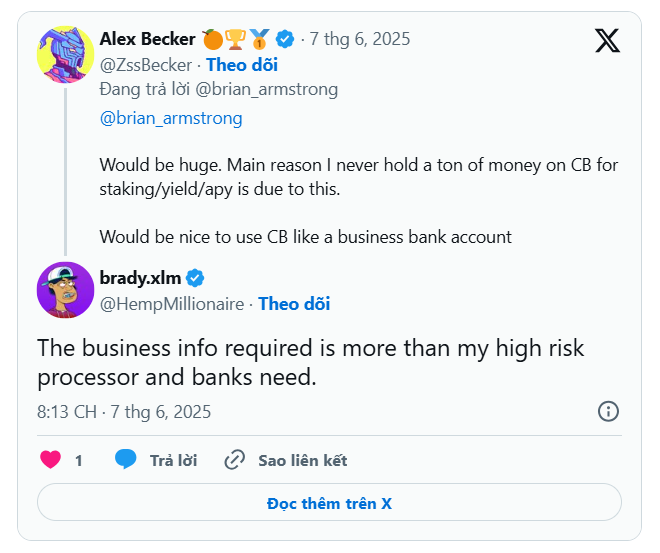The image size is (660, 553).
Task: Click the blue @brian_armstrong mention
Action: (x=171, y=118)
